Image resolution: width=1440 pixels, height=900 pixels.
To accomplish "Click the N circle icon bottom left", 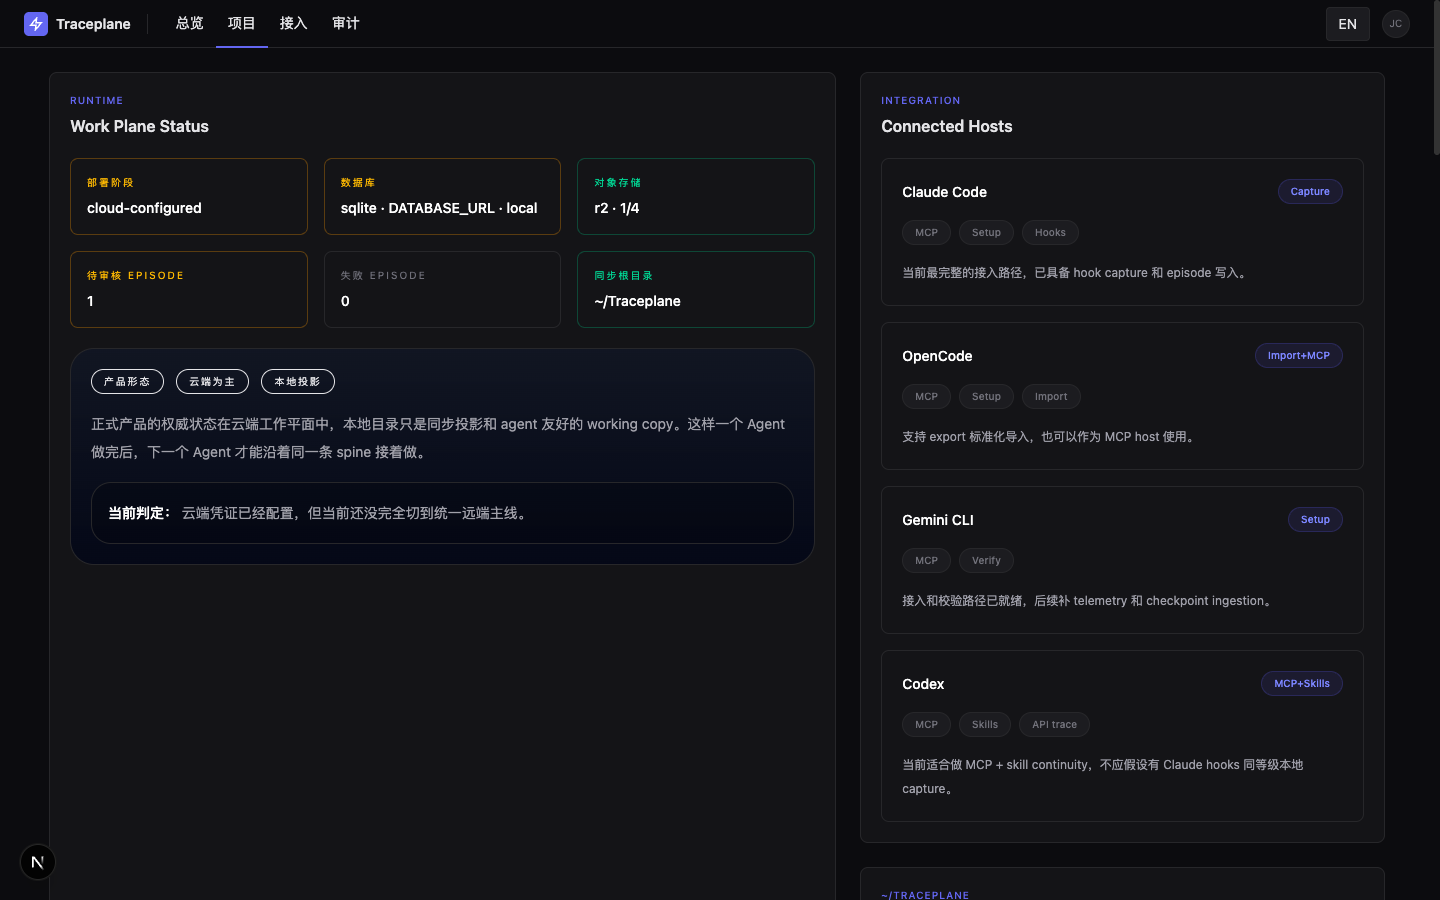I will pos(37,861).
